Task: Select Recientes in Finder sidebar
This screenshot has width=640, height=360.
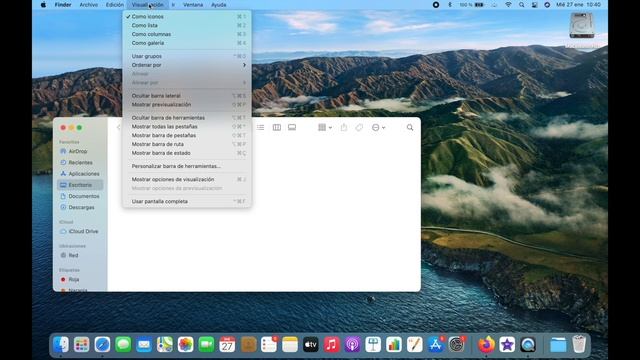Action: pos(80,162)
